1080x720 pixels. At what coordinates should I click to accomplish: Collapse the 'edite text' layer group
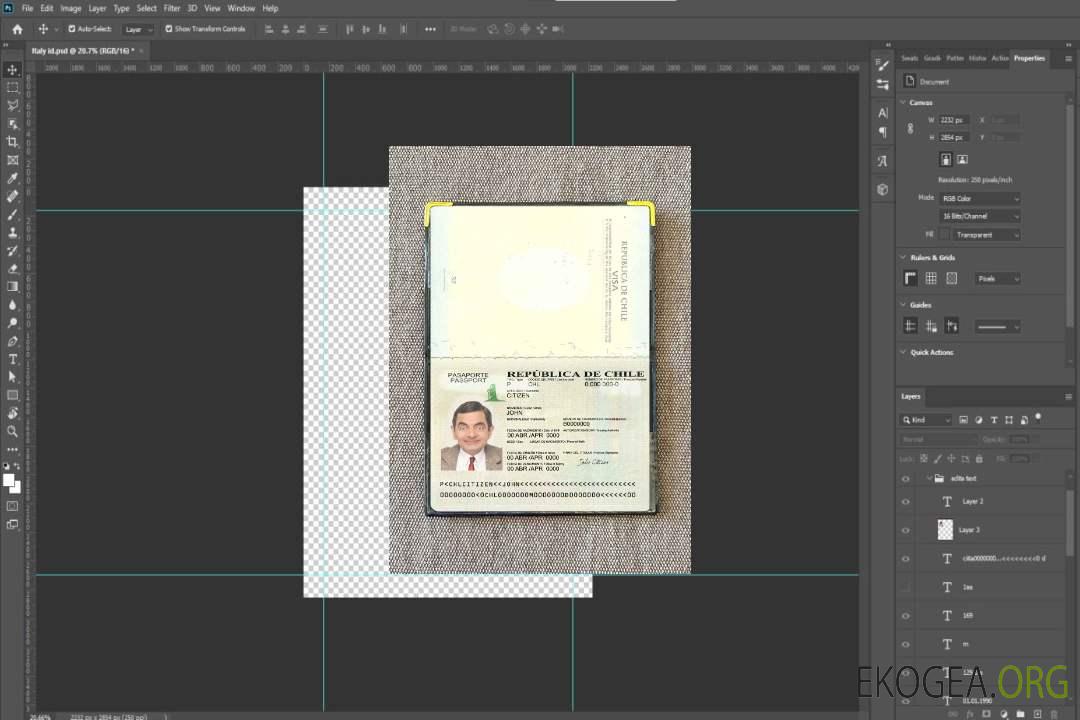click(x=928, y=478)
